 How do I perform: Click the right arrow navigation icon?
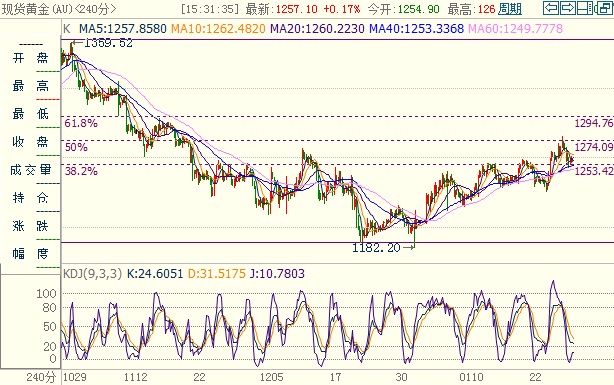pos(567,8)
